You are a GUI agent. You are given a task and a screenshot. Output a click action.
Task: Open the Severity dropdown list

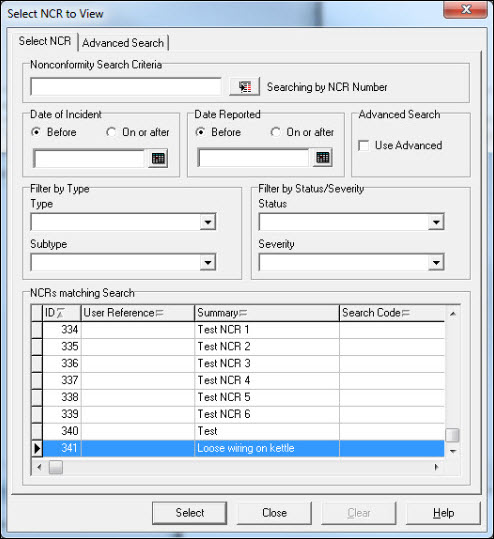tap(436, 263)
